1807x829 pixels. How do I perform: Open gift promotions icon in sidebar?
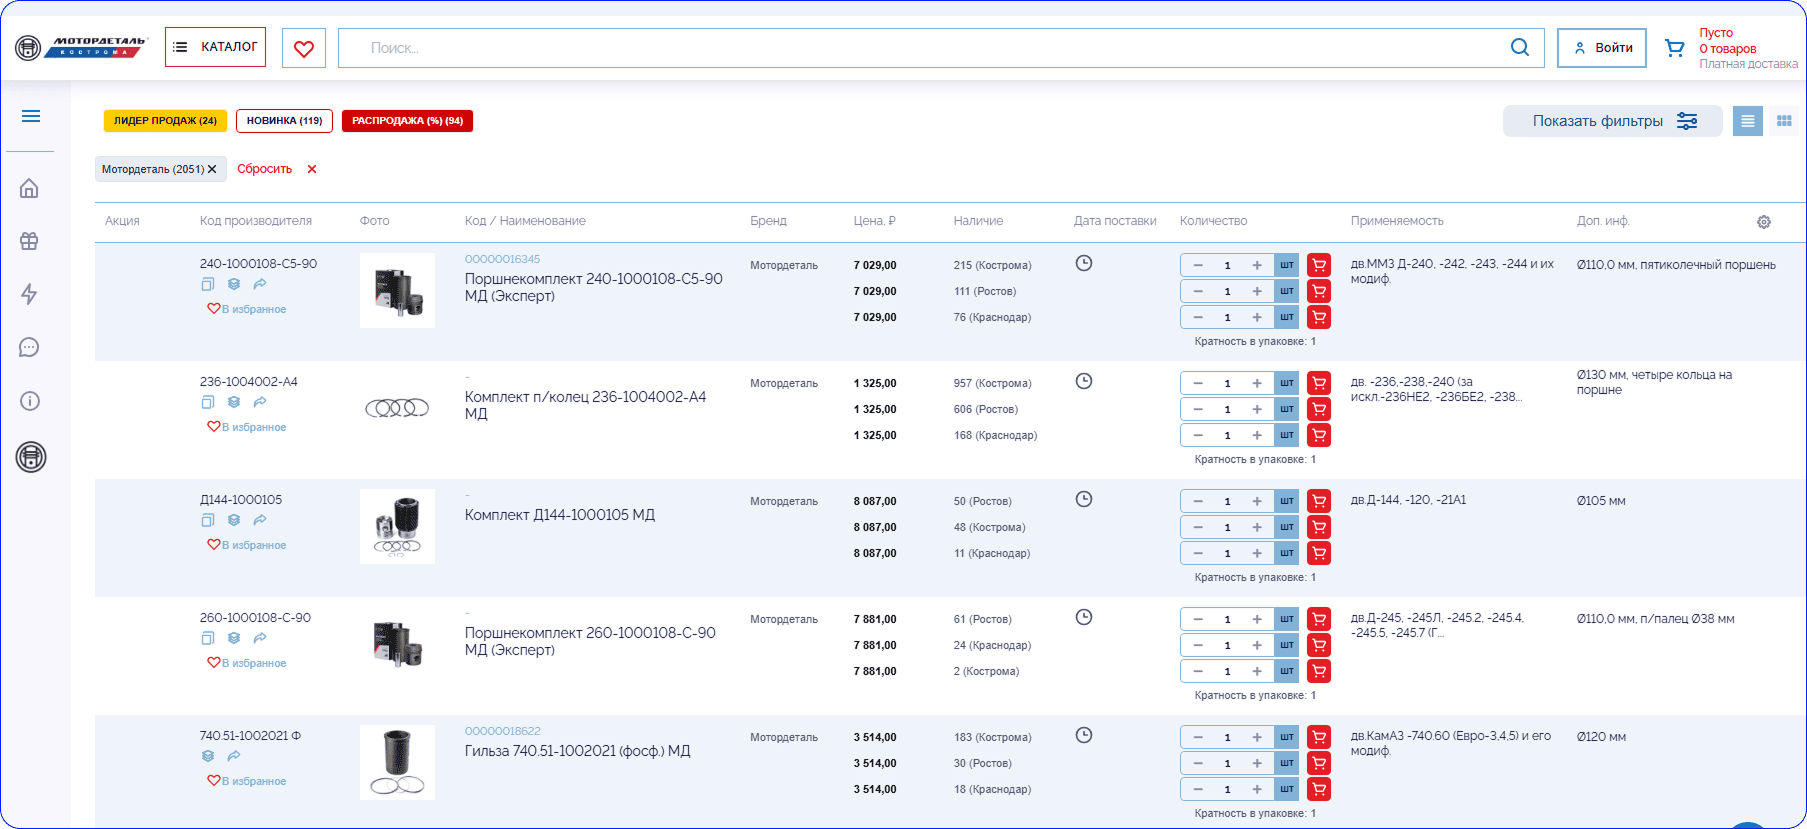coord(30,241)
